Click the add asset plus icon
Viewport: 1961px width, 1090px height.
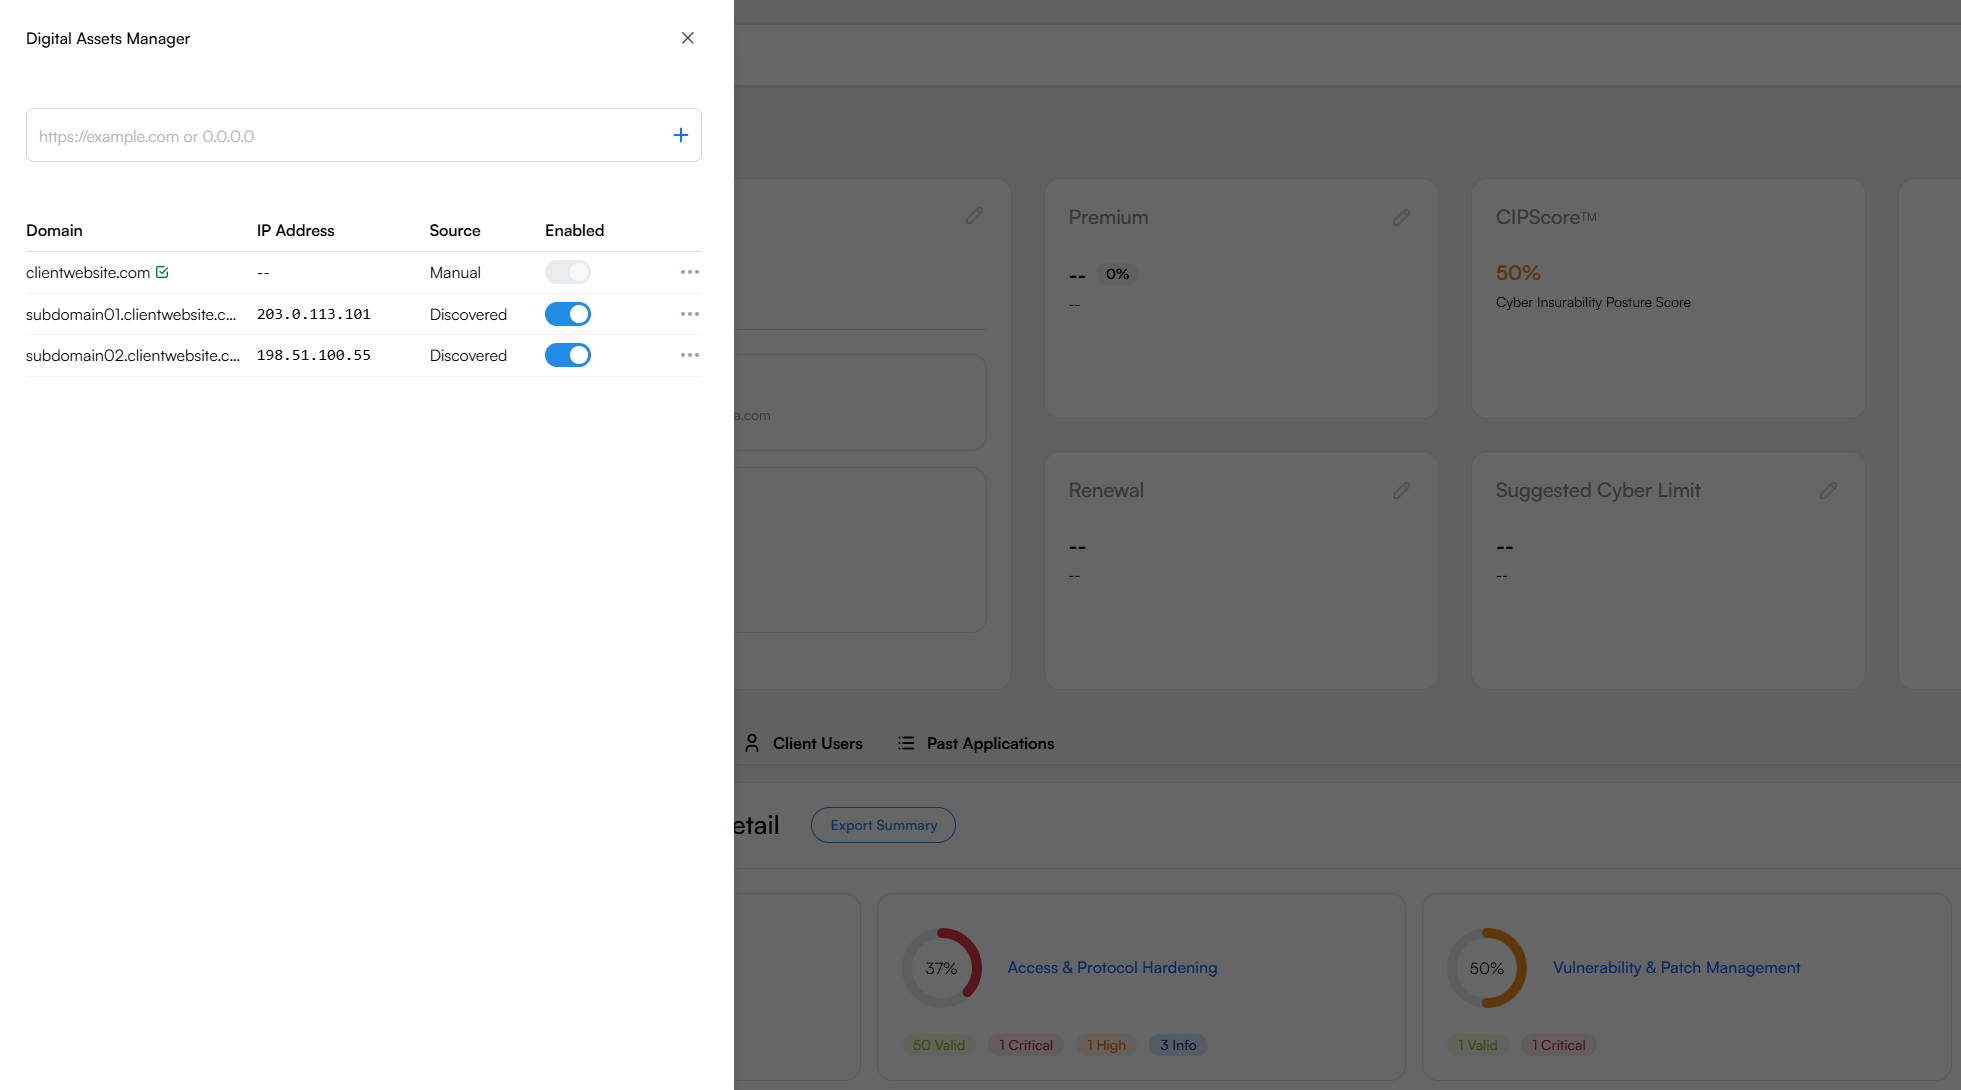point(681,135)
